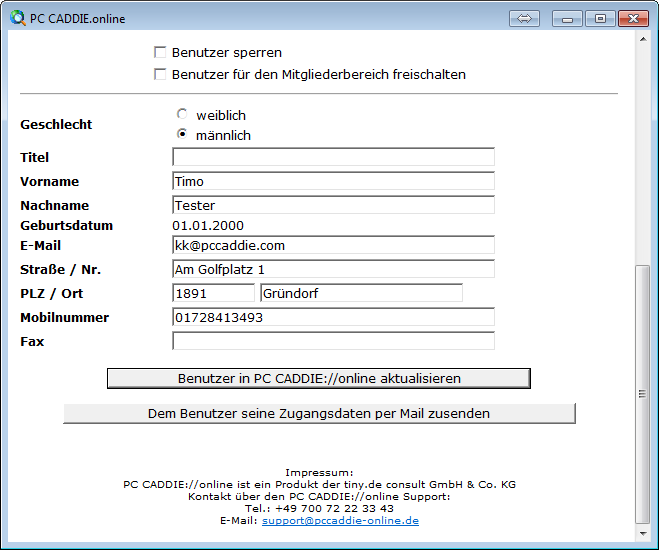Click the Mobilnummer field
The height and width of the screenshot is (550, 659).
333,316
